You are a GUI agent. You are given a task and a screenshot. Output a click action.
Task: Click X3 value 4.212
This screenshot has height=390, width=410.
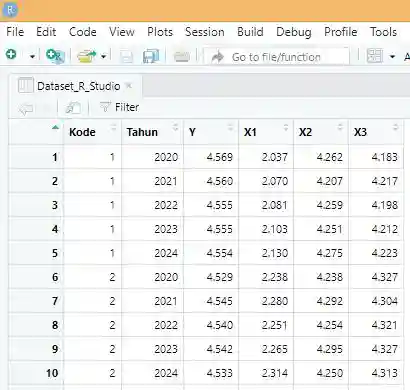[x=384, y=229]
